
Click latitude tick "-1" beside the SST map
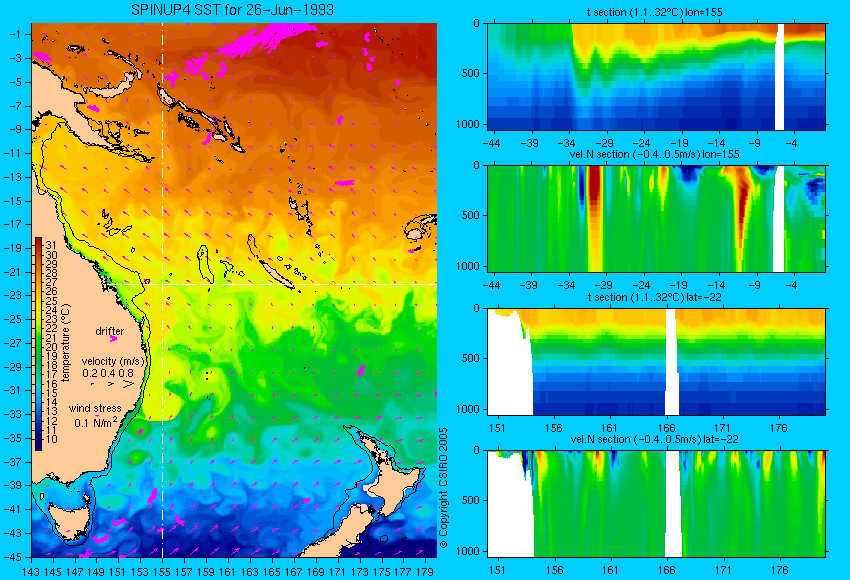pos(15,34)
